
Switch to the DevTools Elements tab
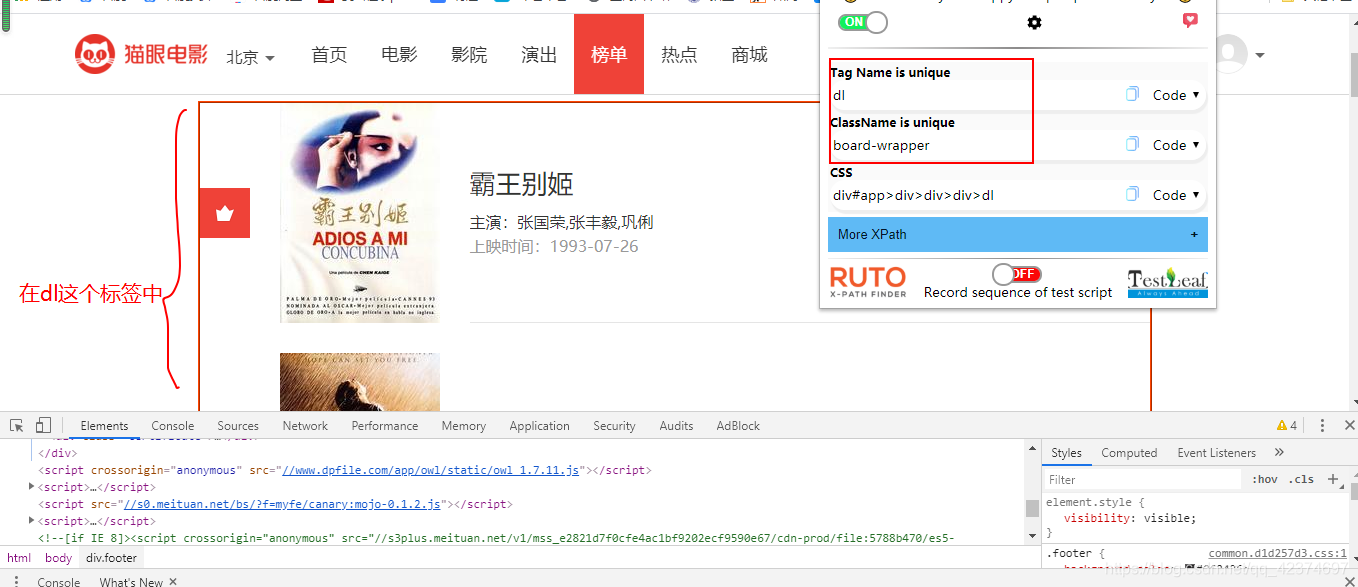104,425
